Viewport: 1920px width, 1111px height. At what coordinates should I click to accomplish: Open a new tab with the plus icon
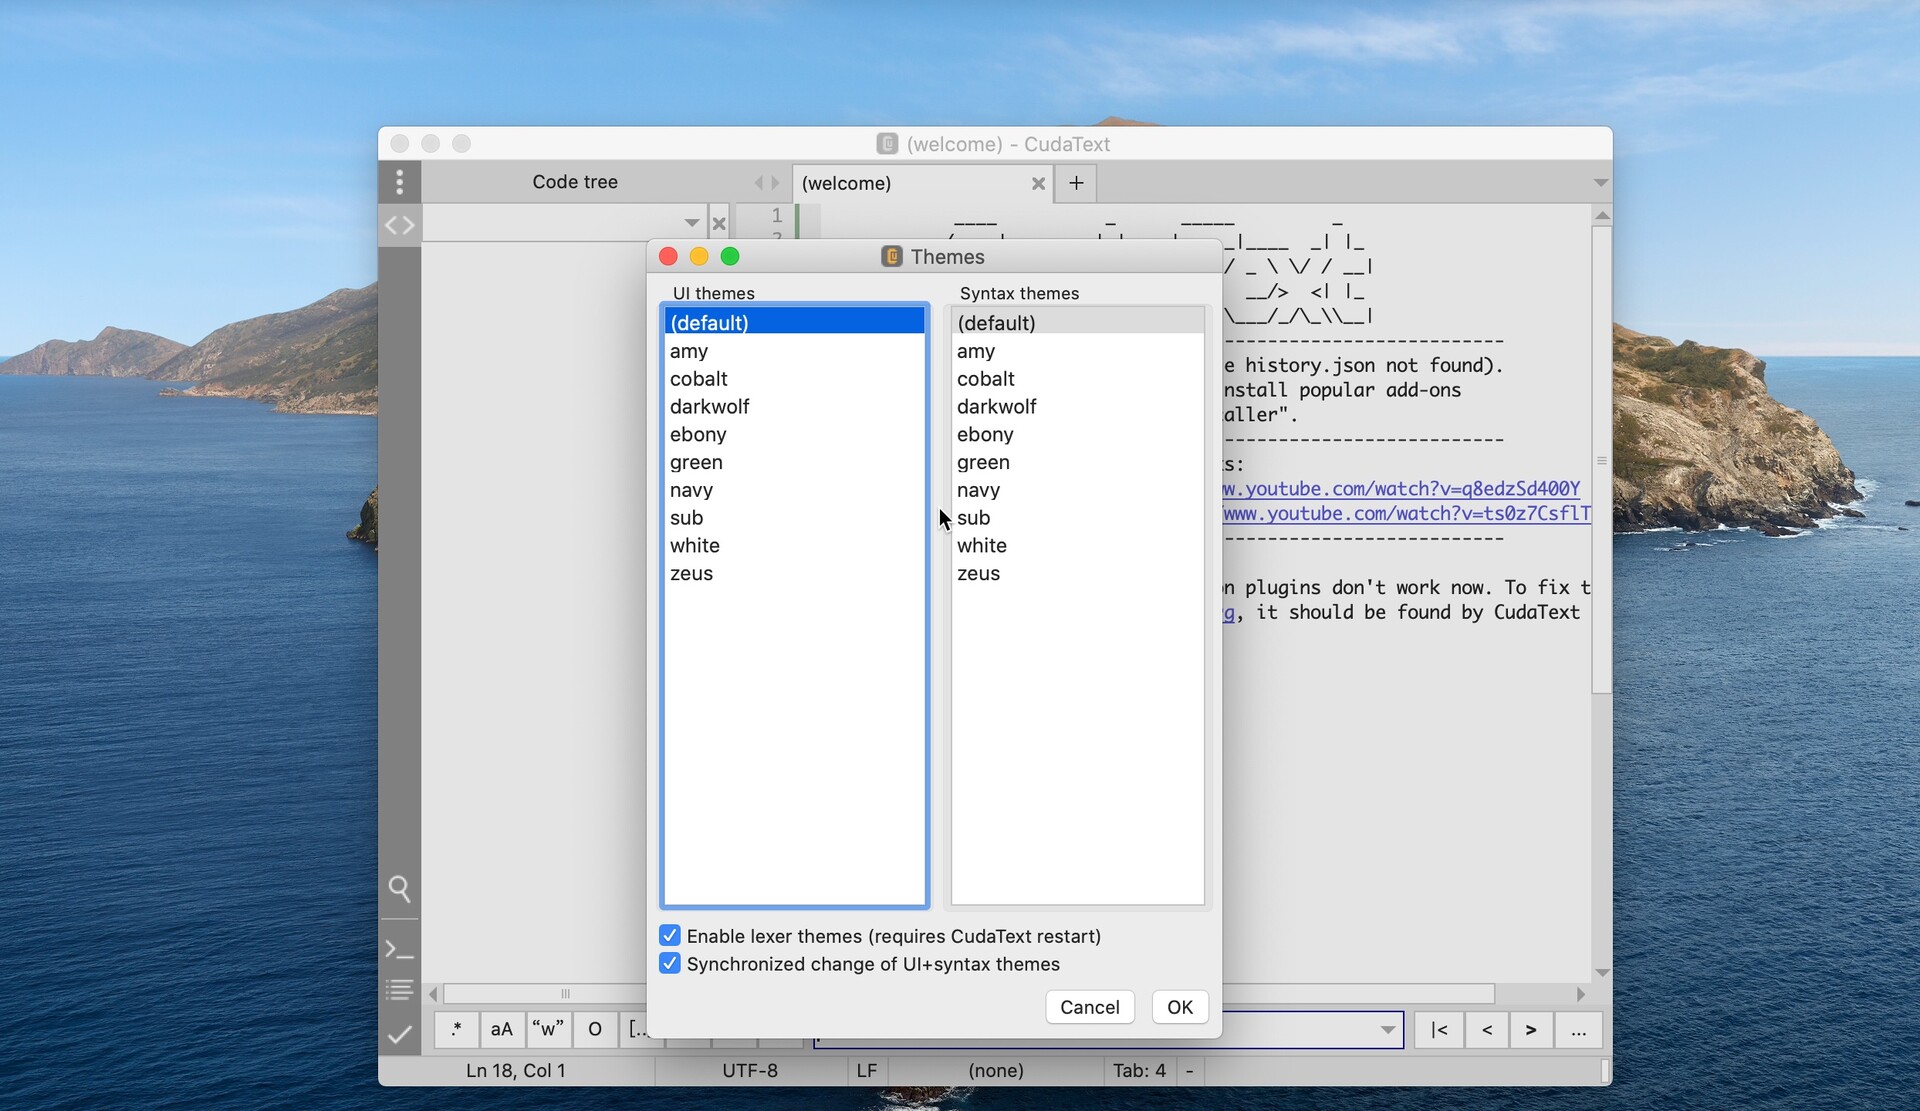[x=1075, y=183]
